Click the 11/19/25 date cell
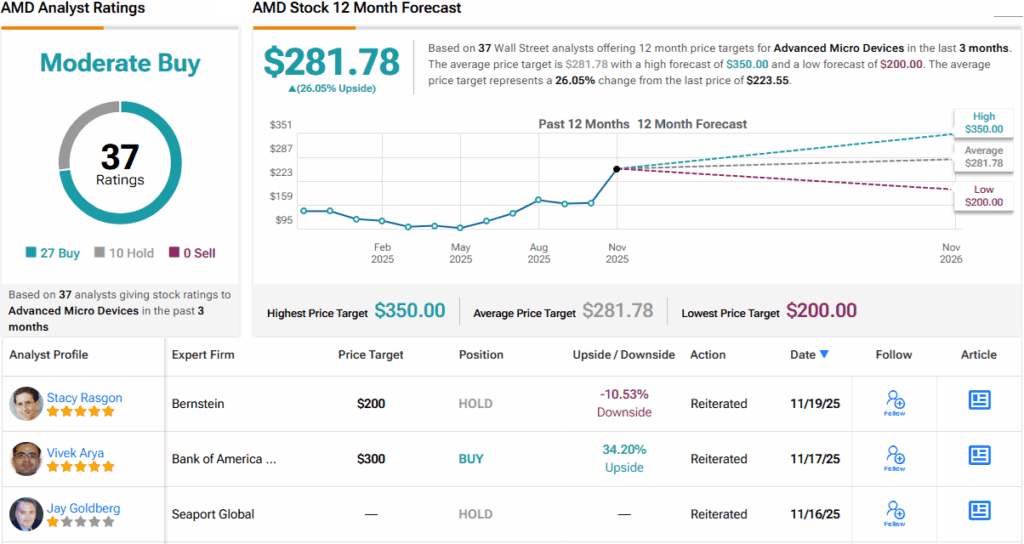This screenshot has height=544, width=1024. coord(815,404)
